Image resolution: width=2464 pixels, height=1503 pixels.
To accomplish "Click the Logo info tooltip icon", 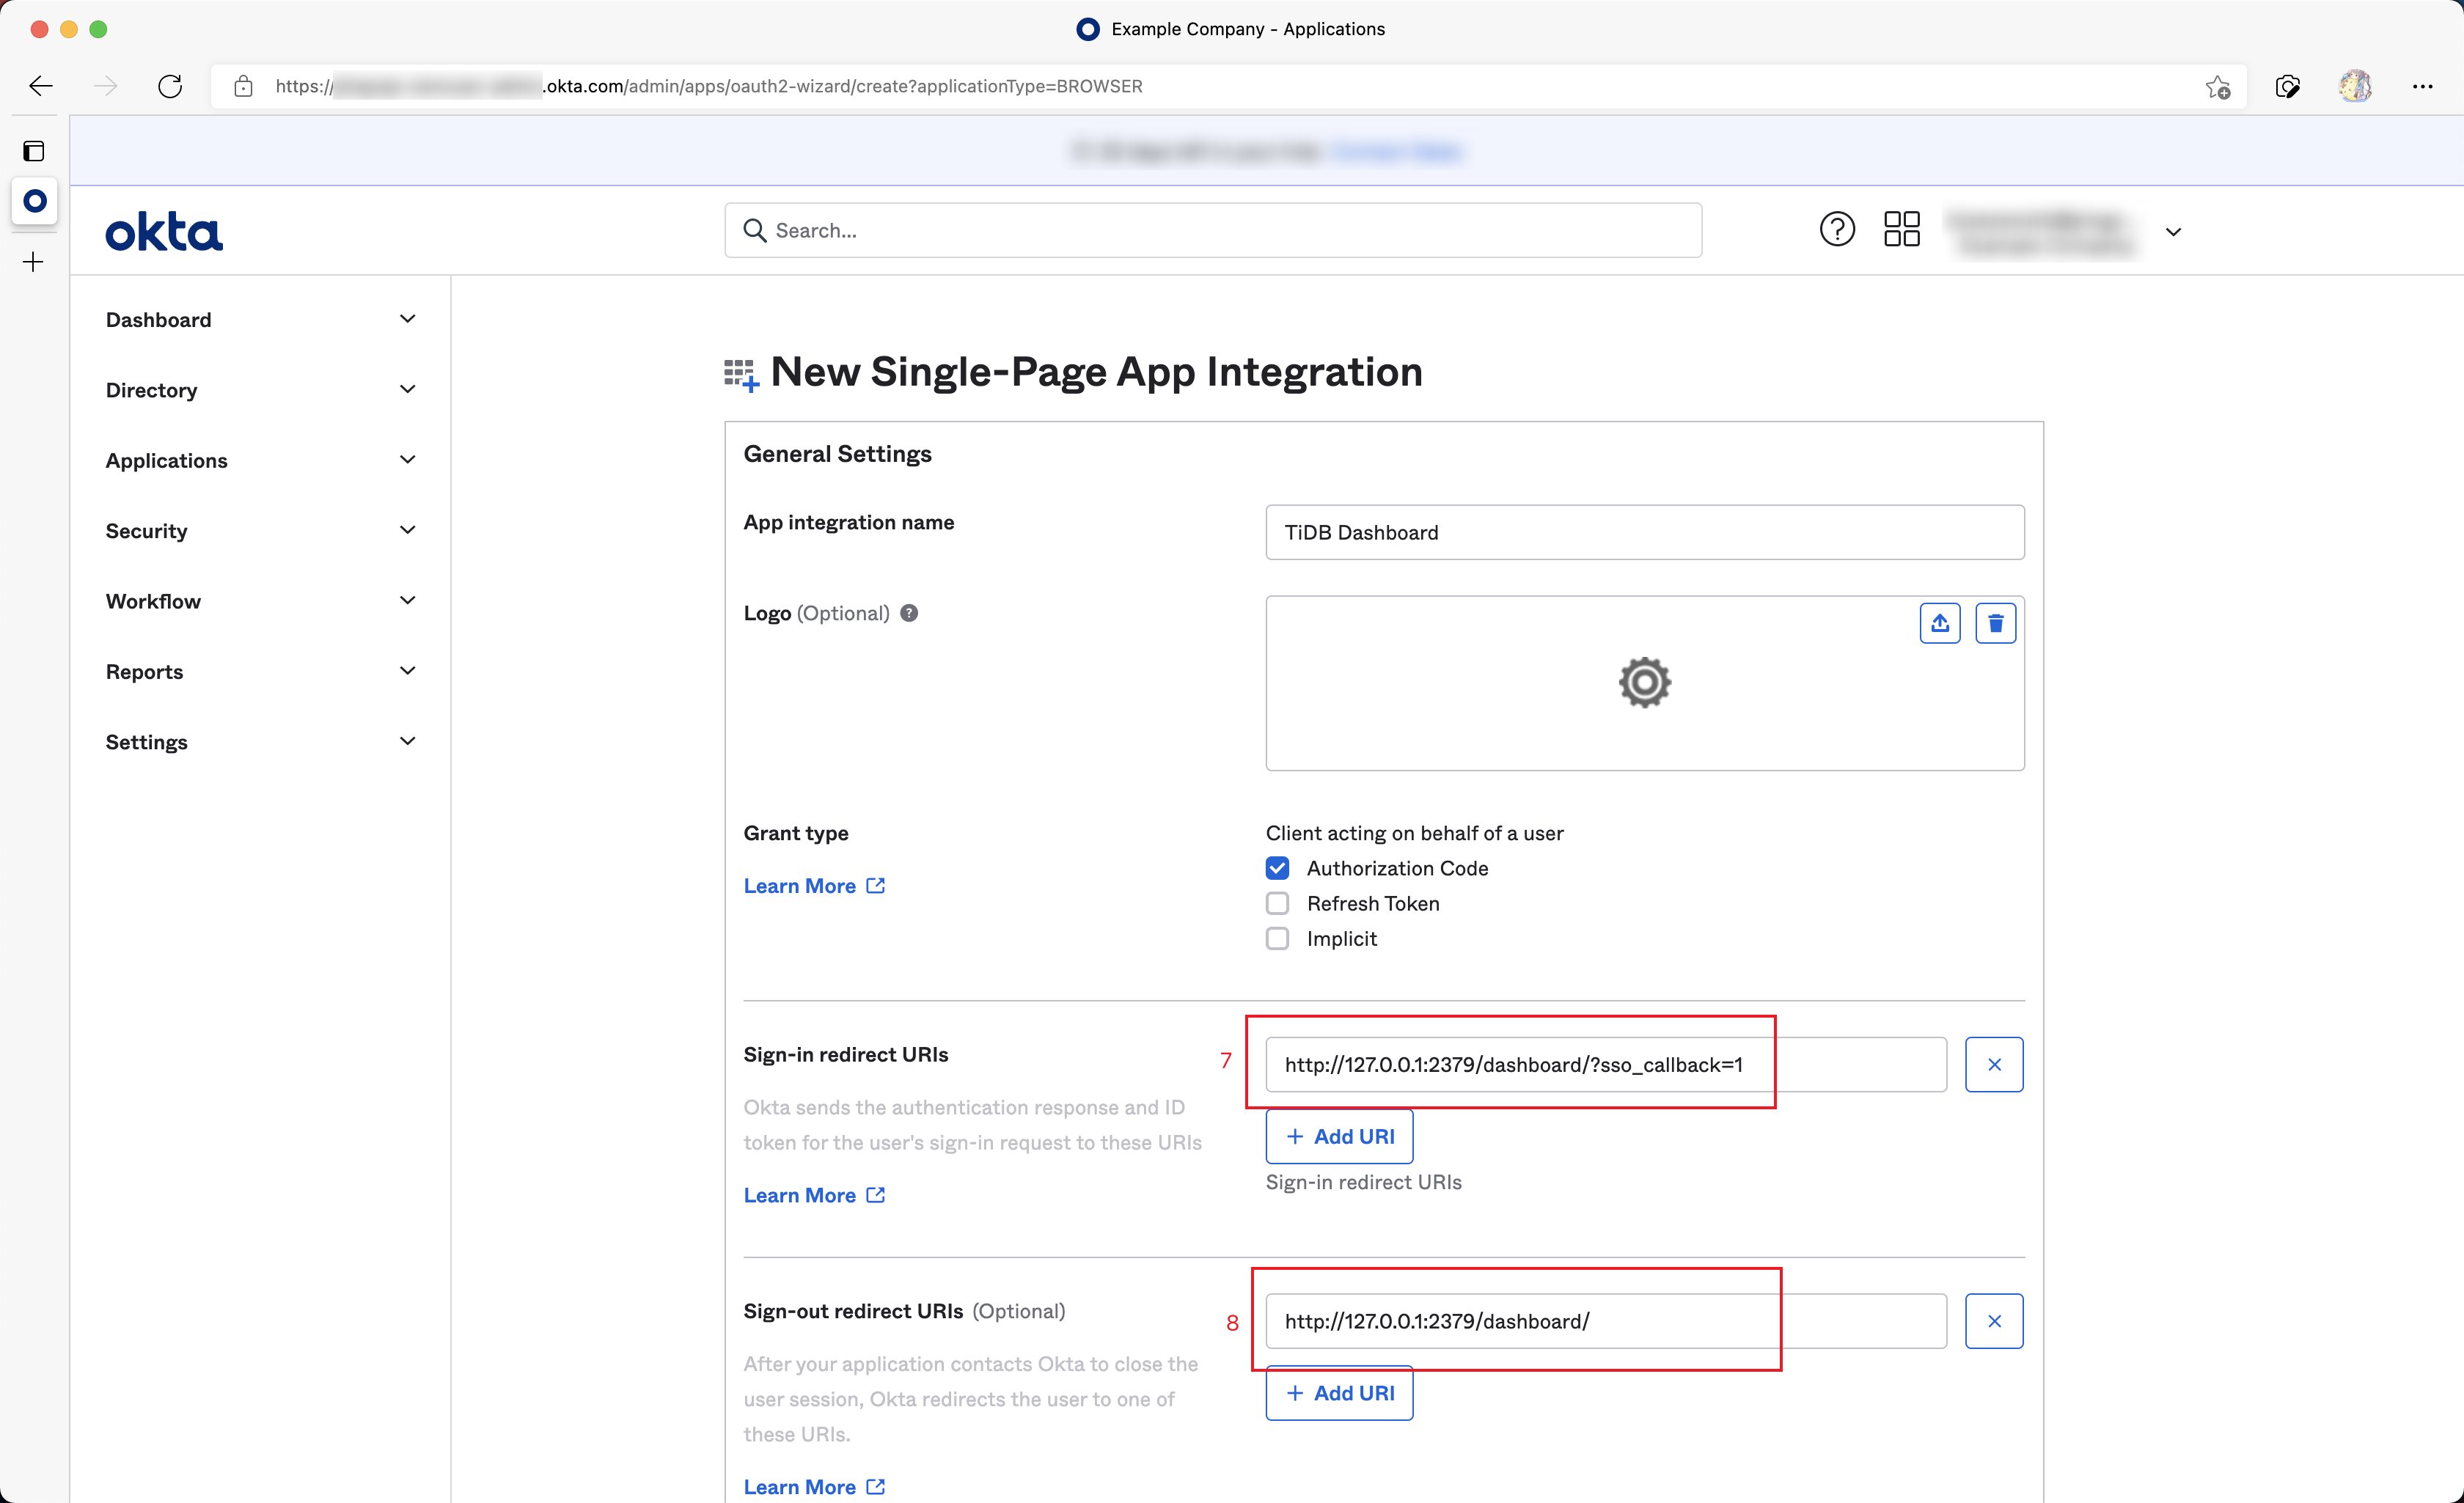I will (x=908, y=613).
